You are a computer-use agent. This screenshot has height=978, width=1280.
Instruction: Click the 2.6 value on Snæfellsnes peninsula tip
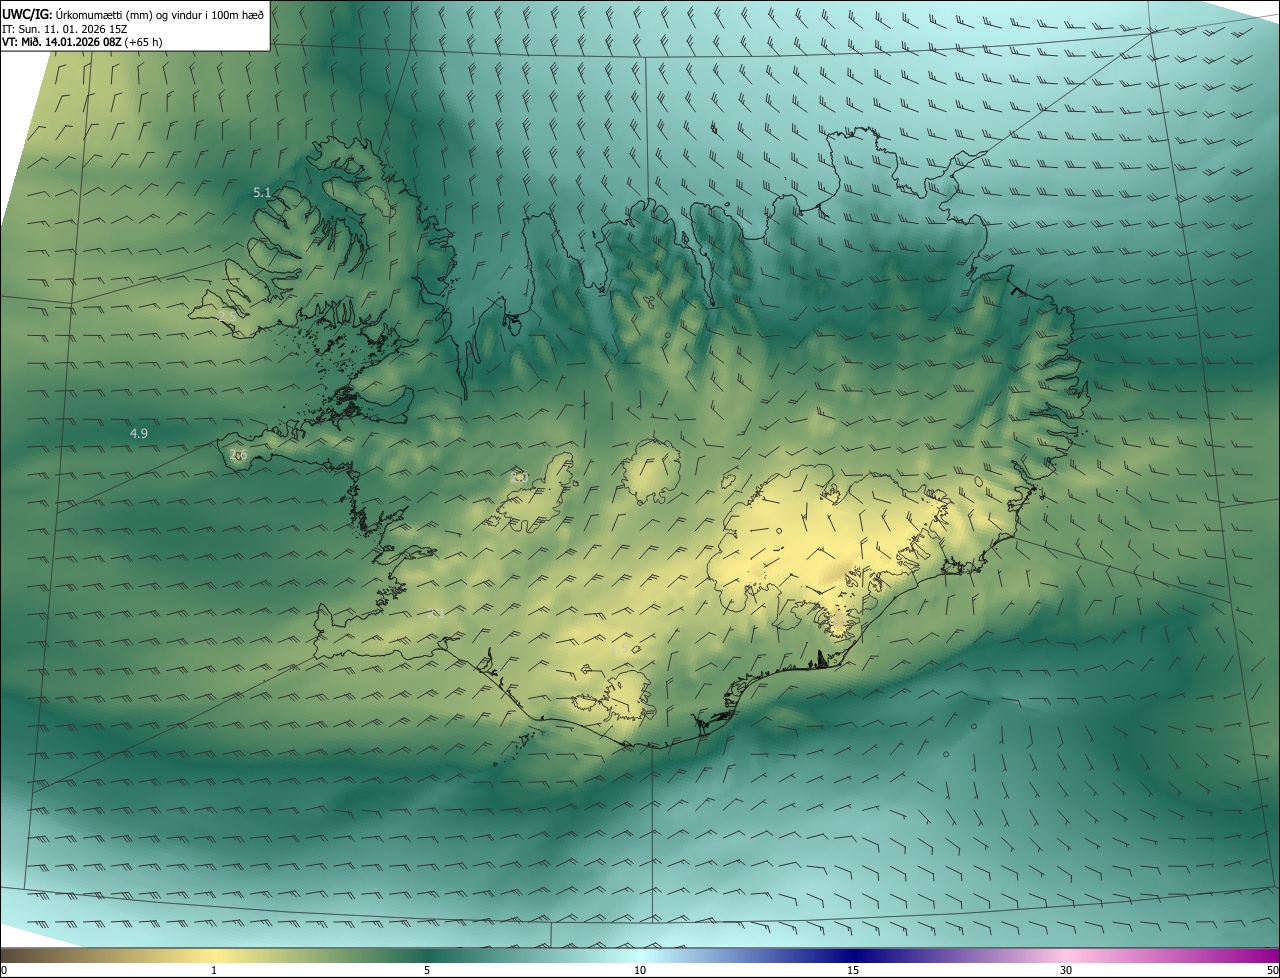pos(238,455)
